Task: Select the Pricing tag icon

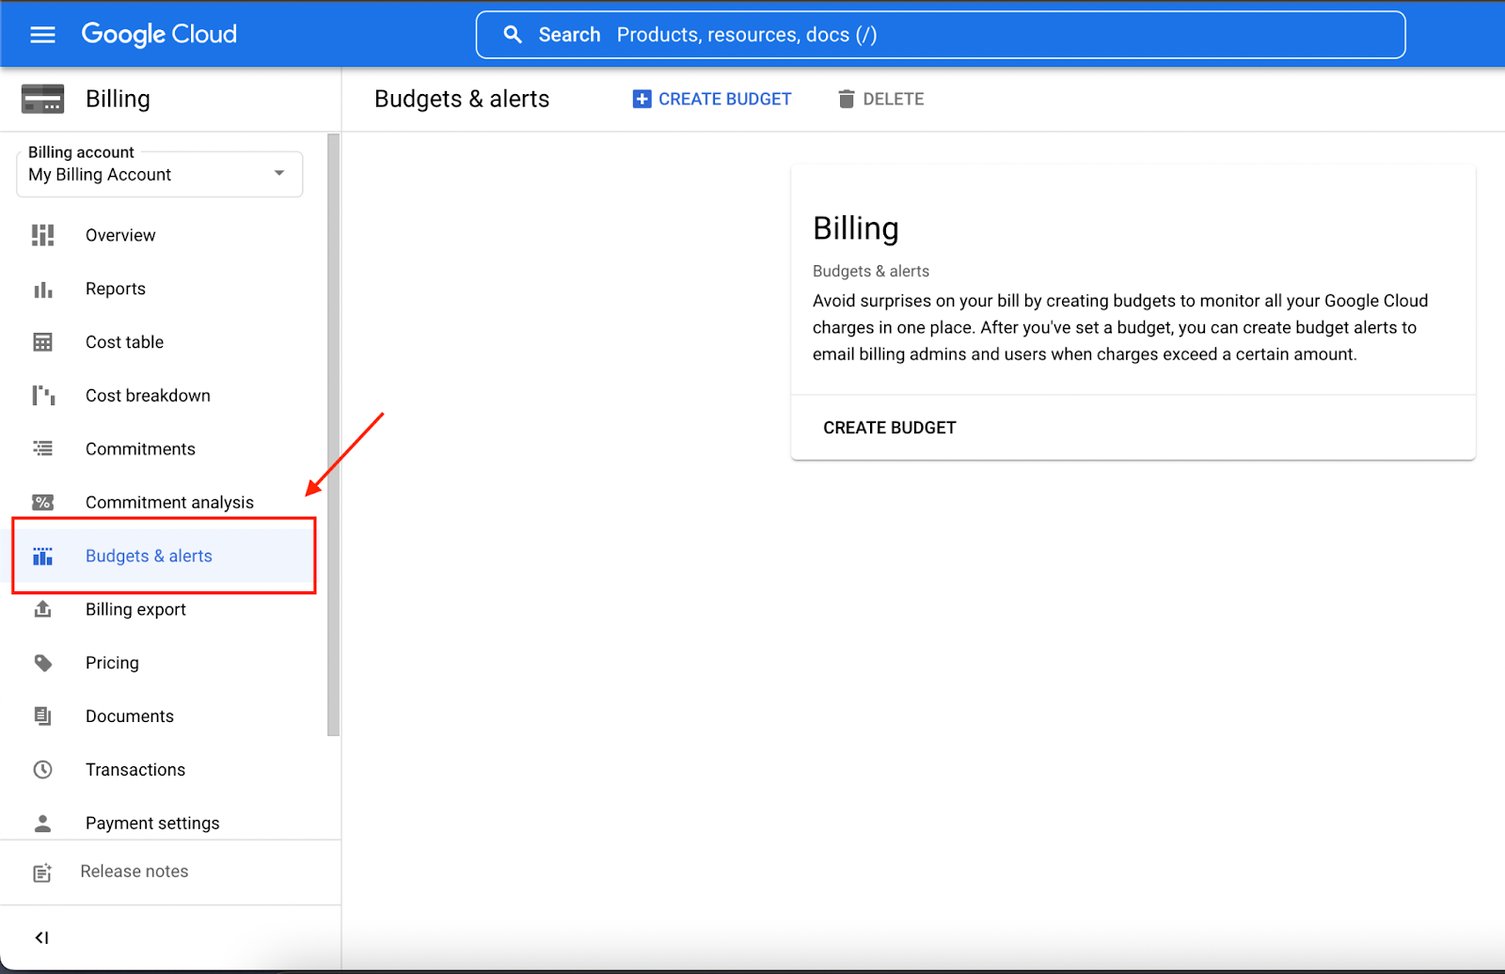Action: click(x=42, y=662)
